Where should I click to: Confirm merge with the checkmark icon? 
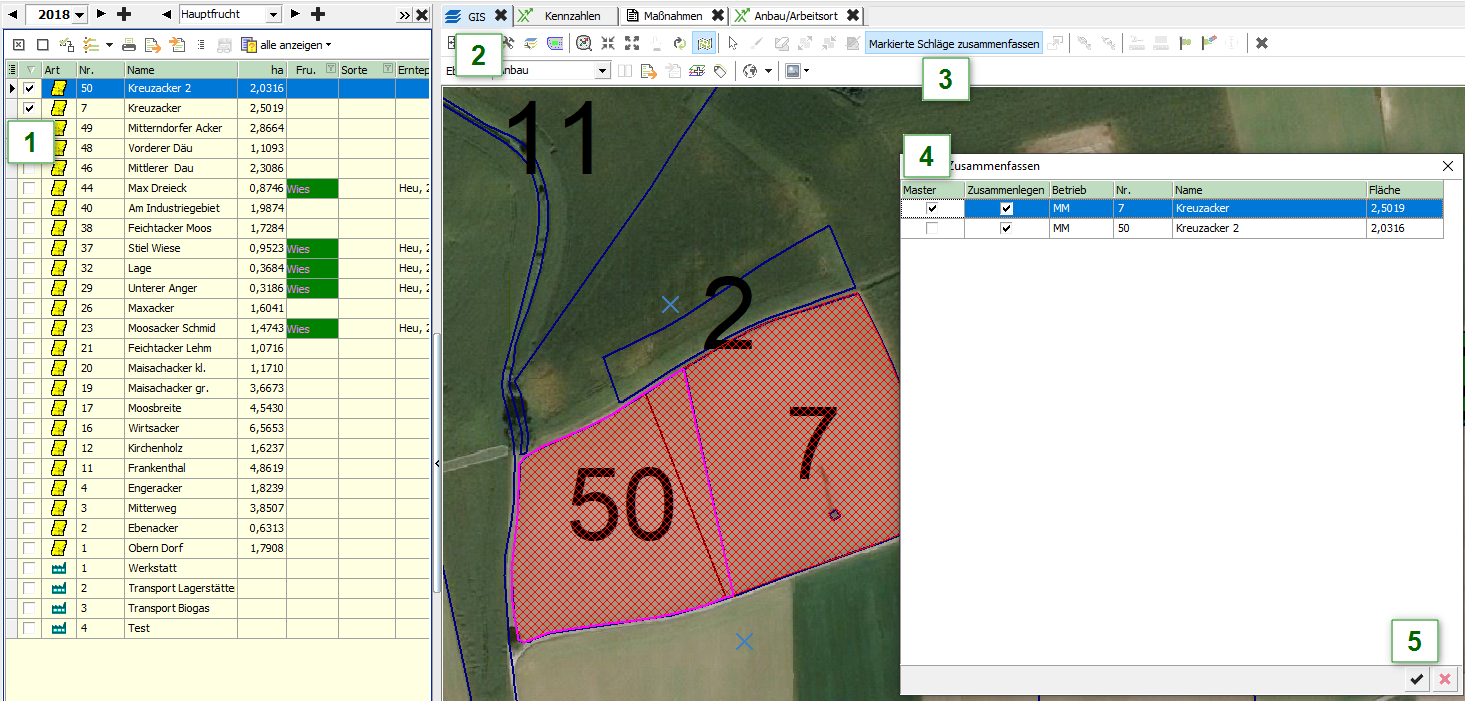(x=1416, y=680)
